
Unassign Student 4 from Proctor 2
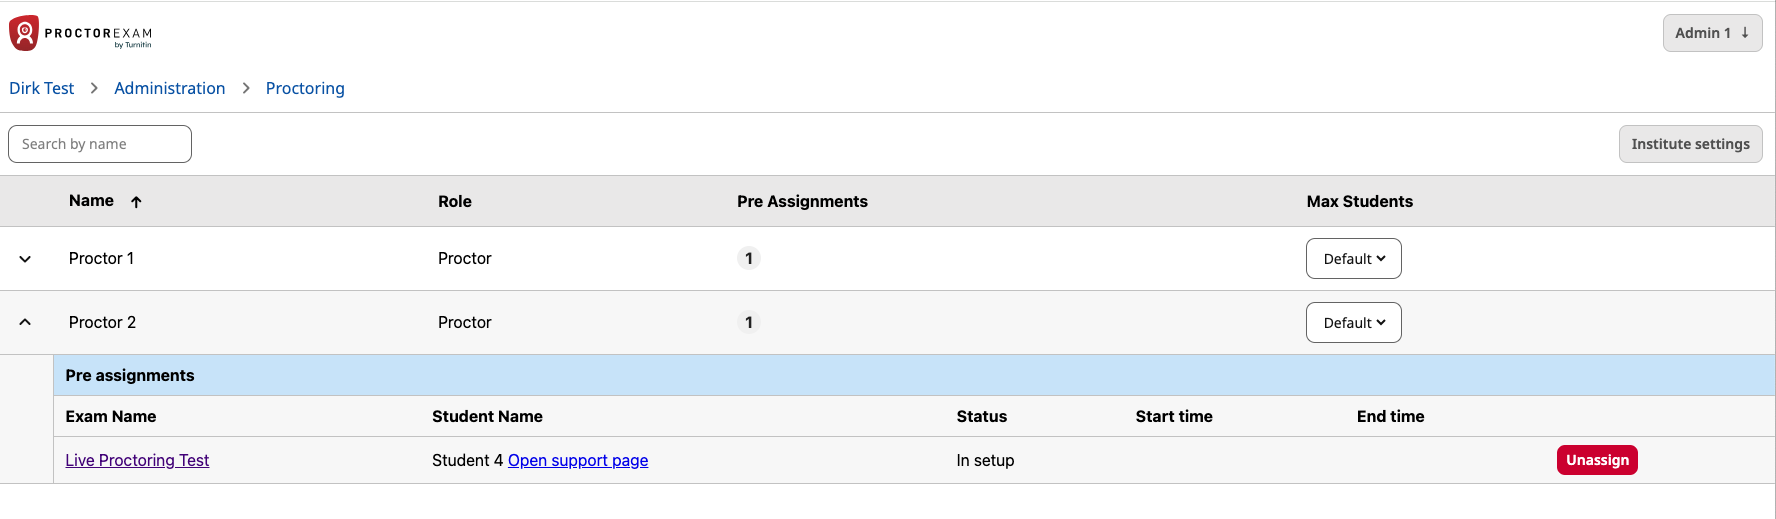(1597, 460)
